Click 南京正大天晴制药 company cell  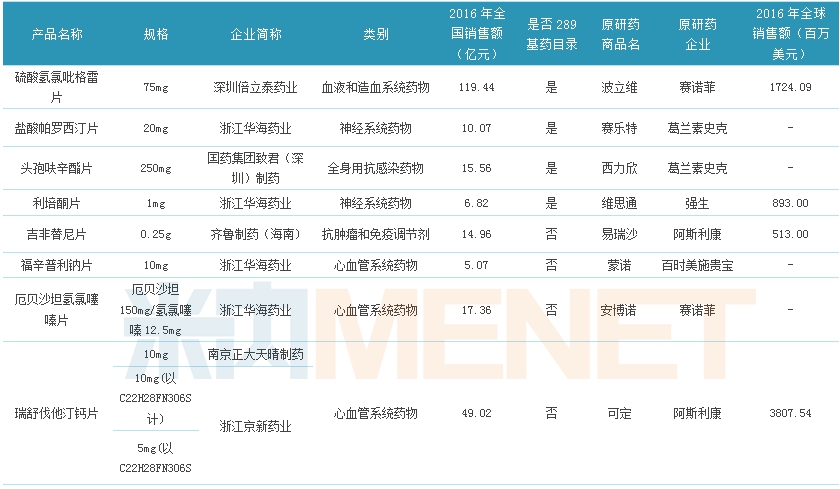click(x=256, y=355)
